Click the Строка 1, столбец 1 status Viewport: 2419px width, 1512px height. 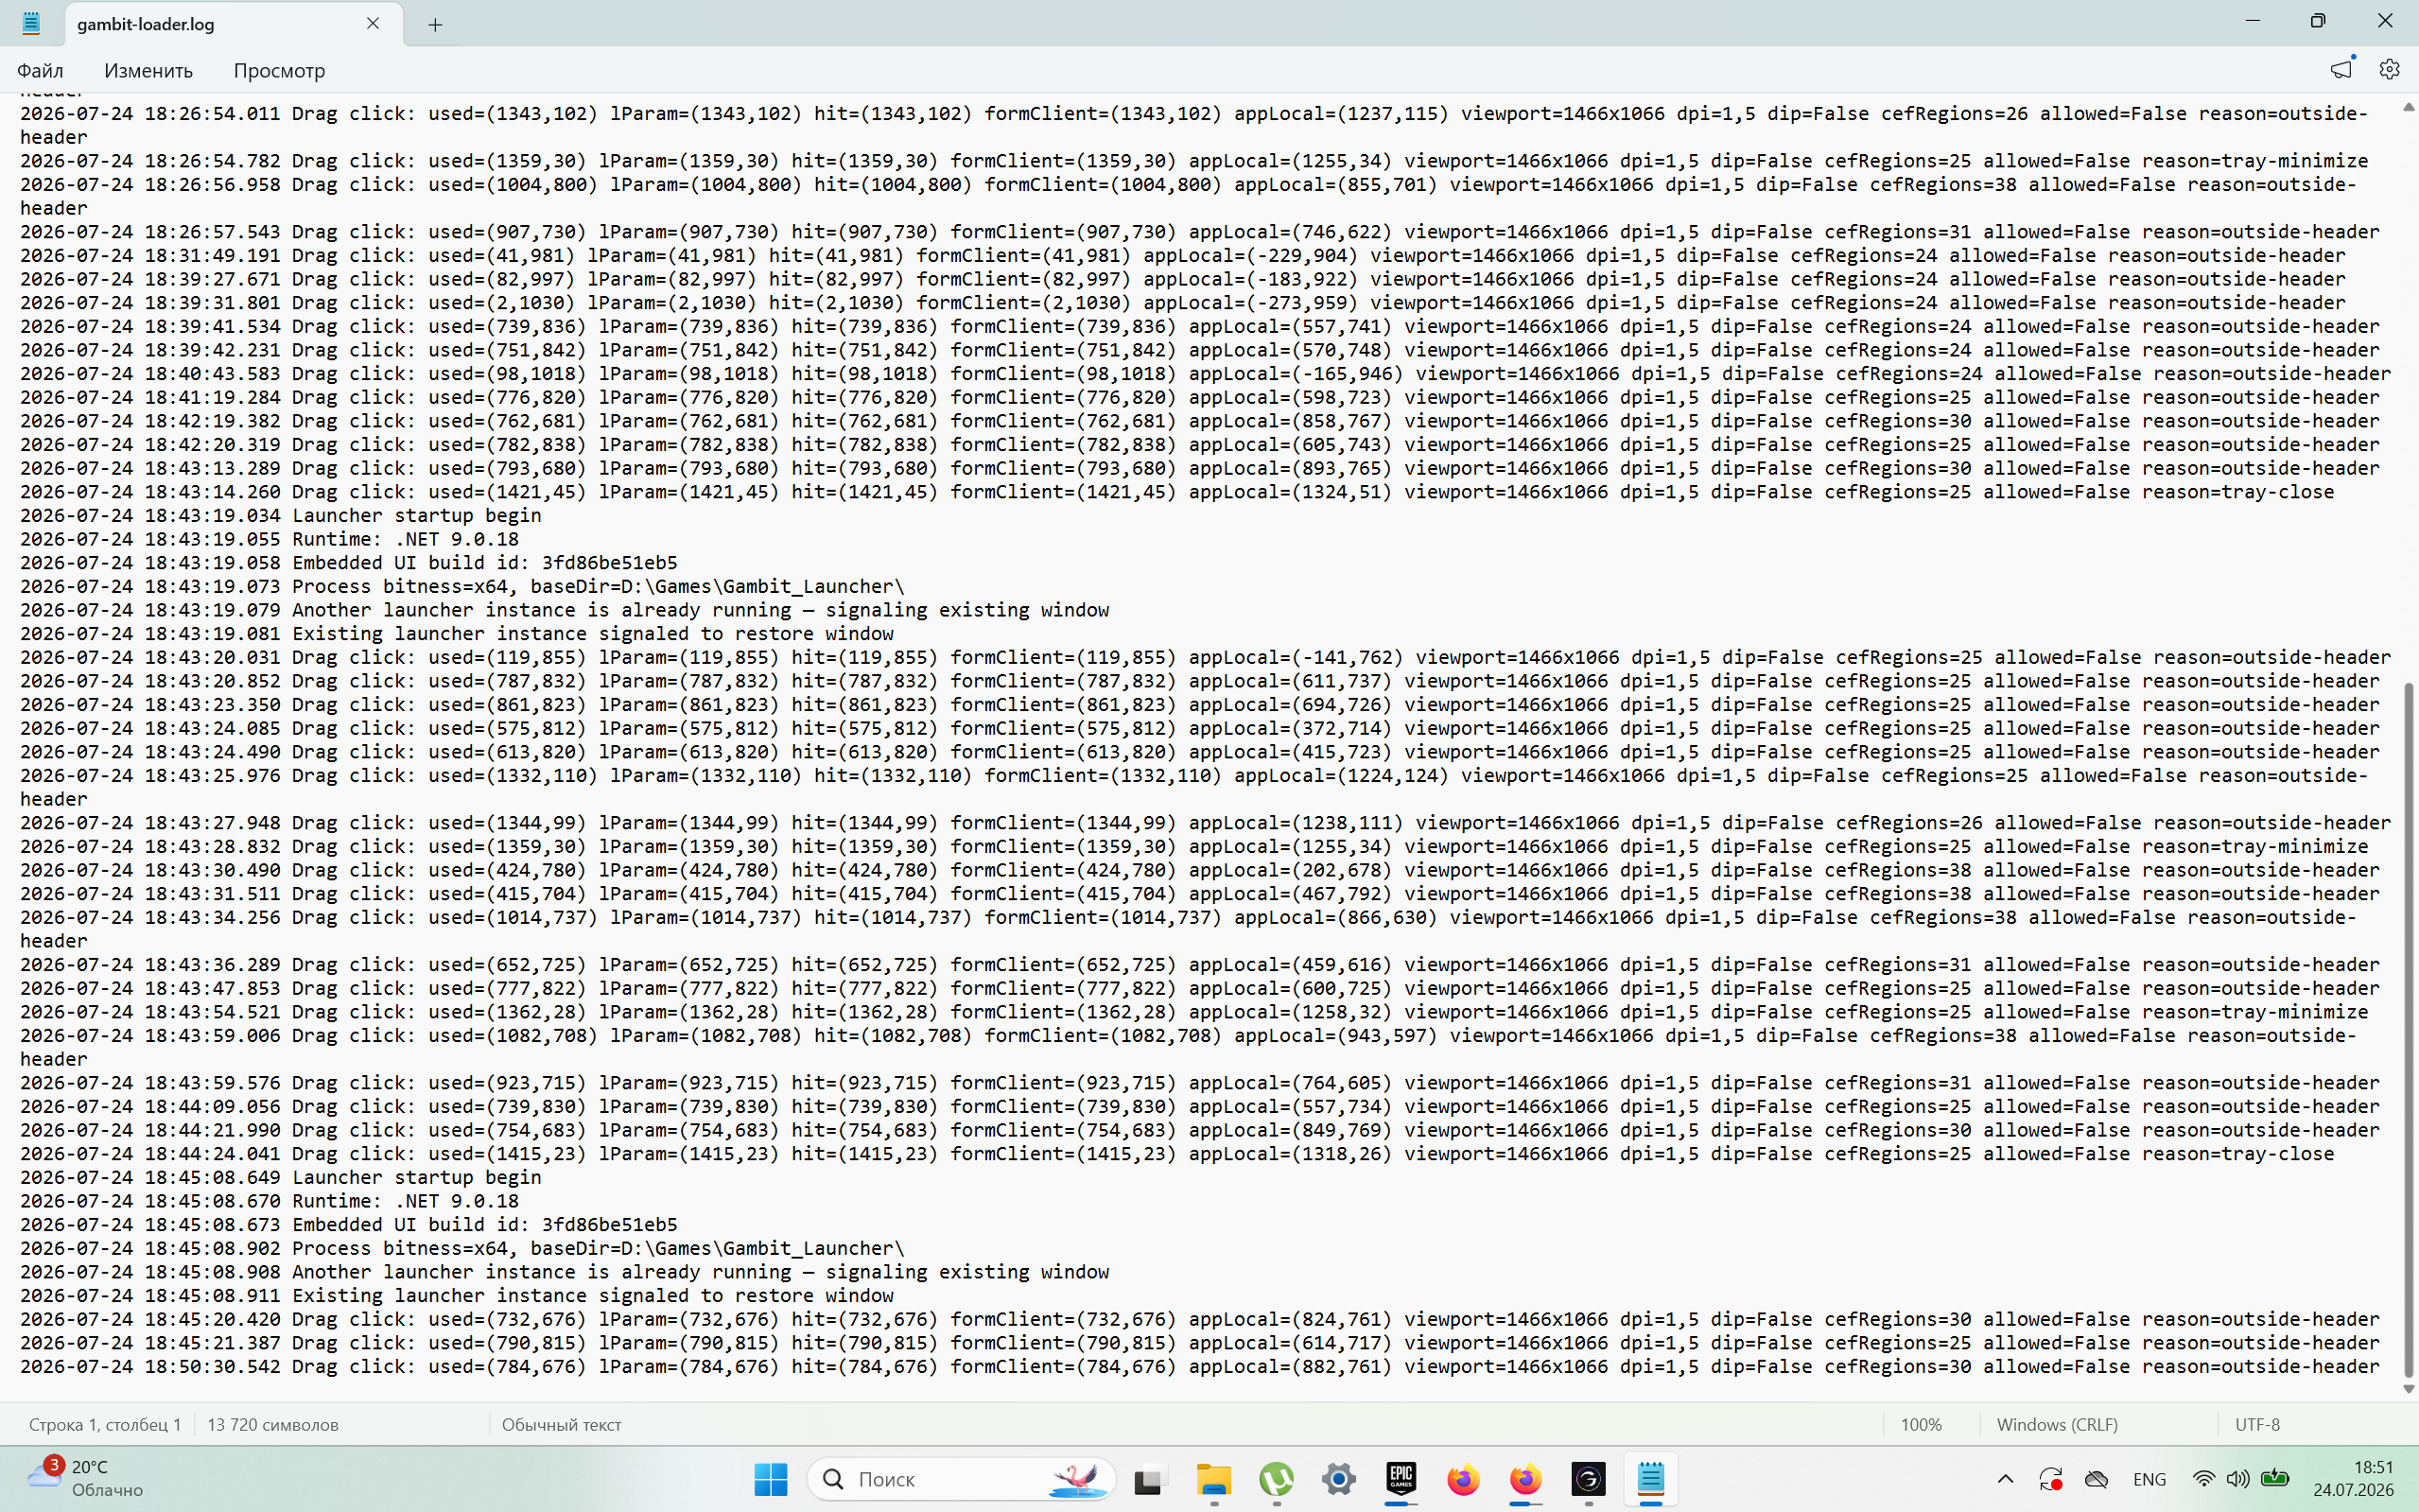point(105,1424)
